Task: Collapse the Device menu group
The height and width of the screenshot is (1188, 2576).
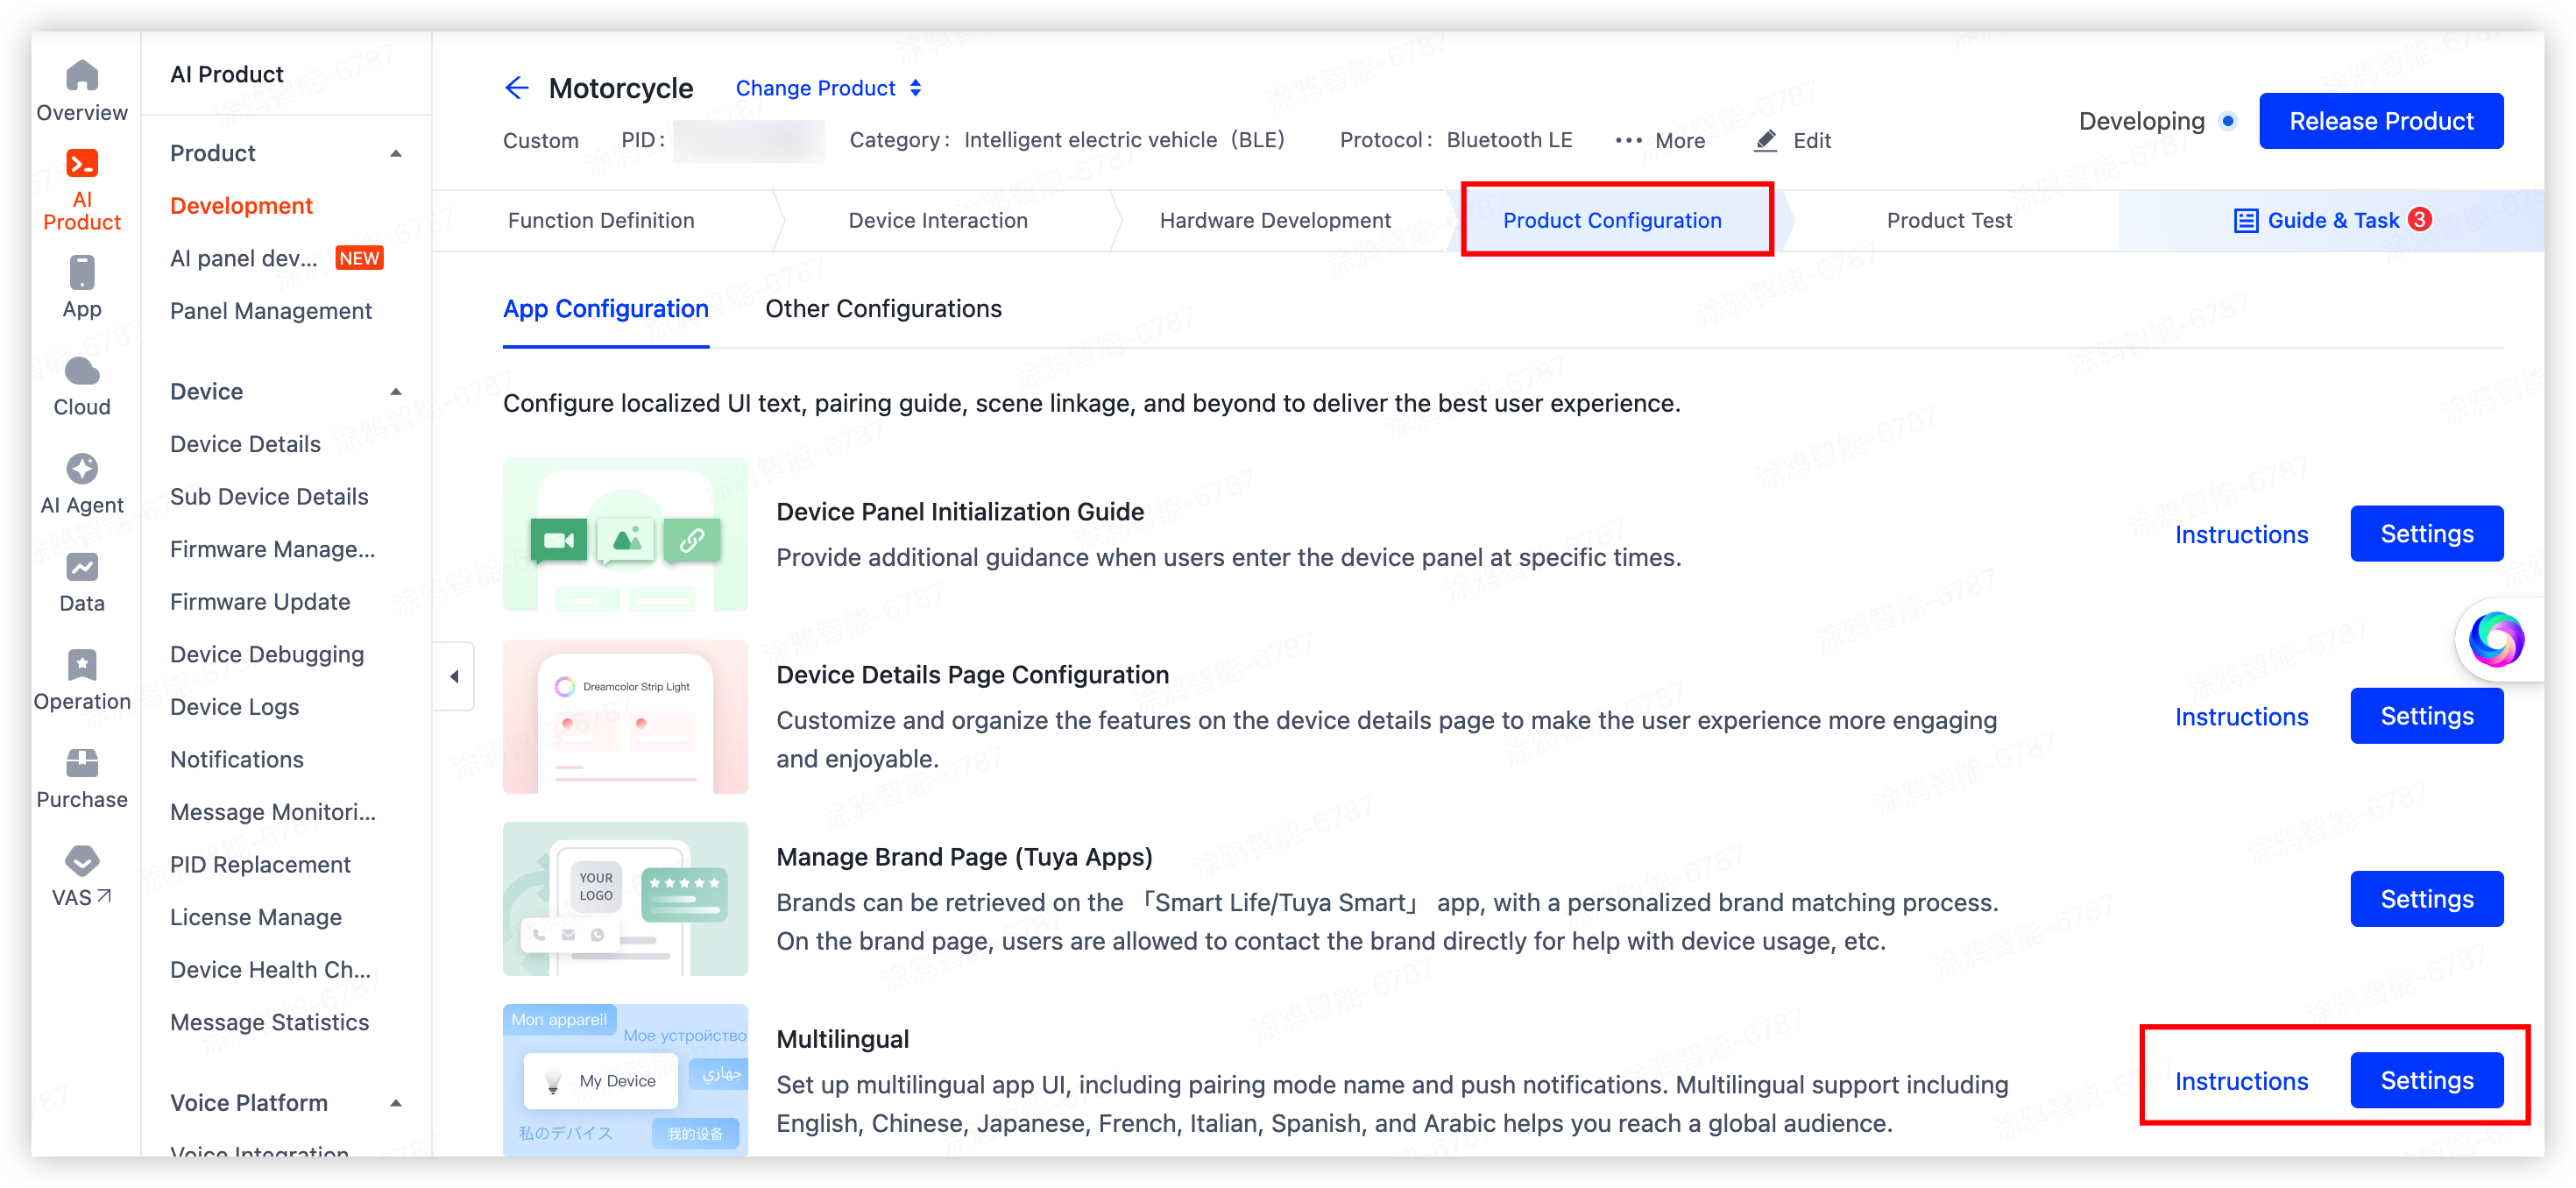Action: [396, 391]
